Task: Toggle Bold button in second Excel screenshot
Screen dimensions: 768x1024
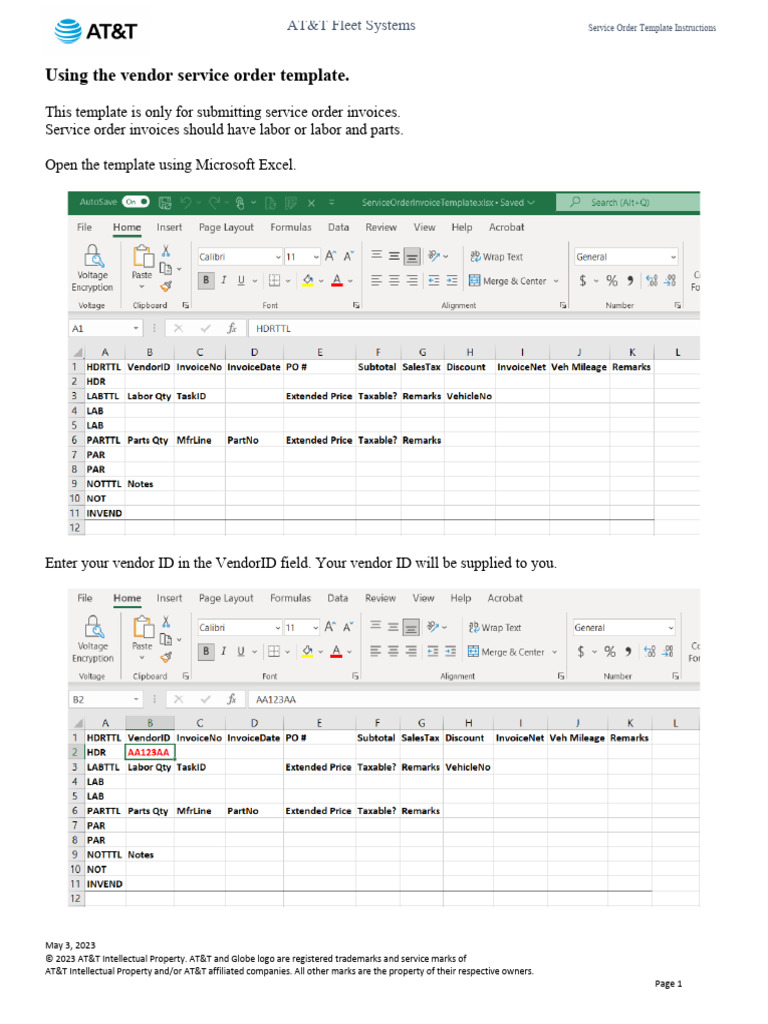Action: (206, 652)
